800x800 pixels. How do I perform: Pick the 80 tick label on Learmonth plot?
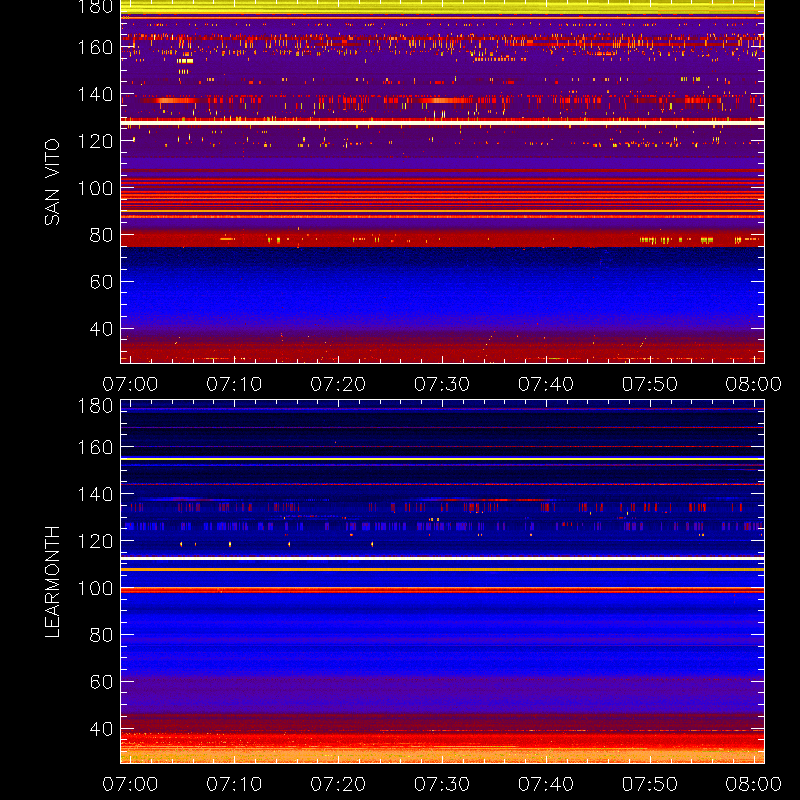pos(101,635)
